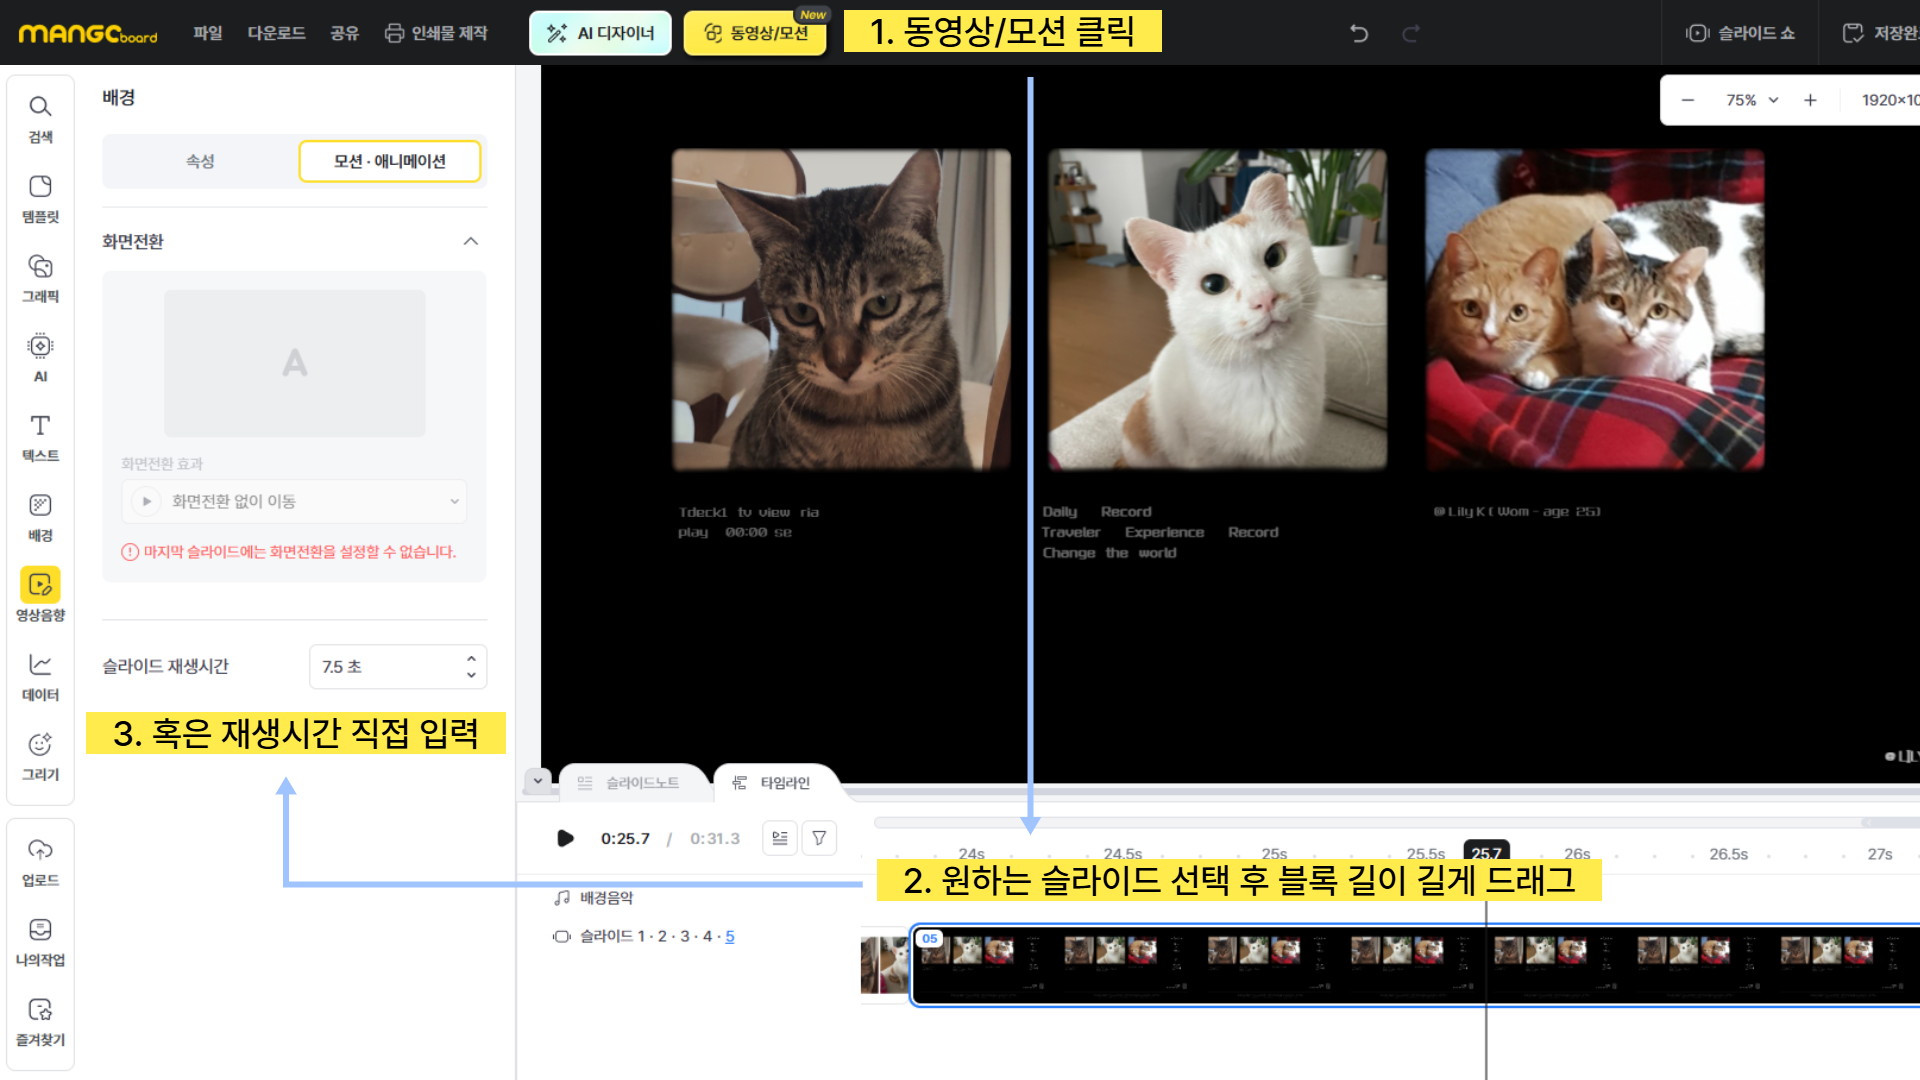Click the AI 디자이너 button
1920x1080 pixels.
click(600, 33)
